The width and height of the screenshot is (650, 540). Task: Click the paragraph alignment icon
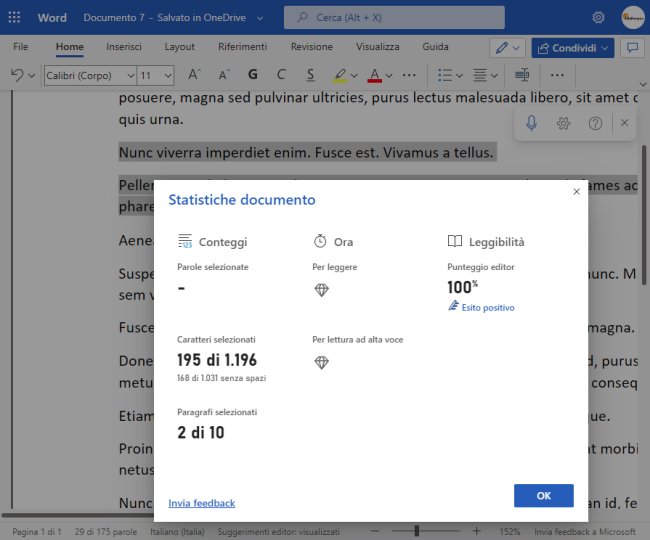click(480, 75)
